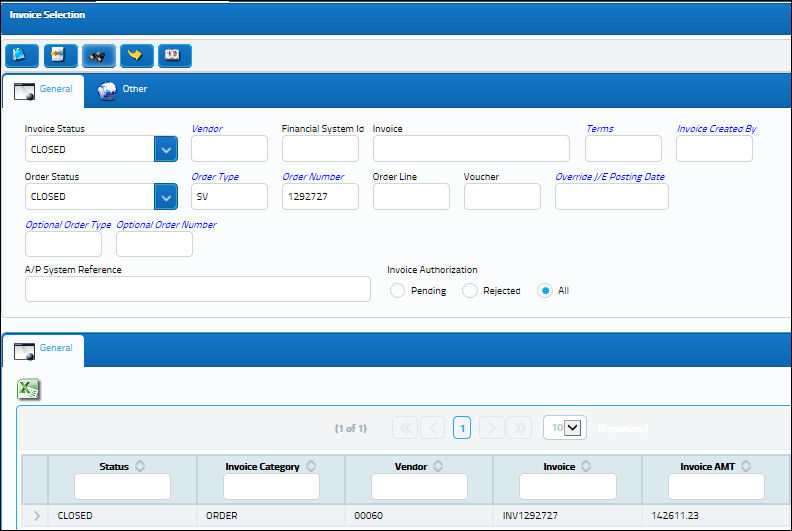Click the Order Line input field

click(x=411, y=197)
